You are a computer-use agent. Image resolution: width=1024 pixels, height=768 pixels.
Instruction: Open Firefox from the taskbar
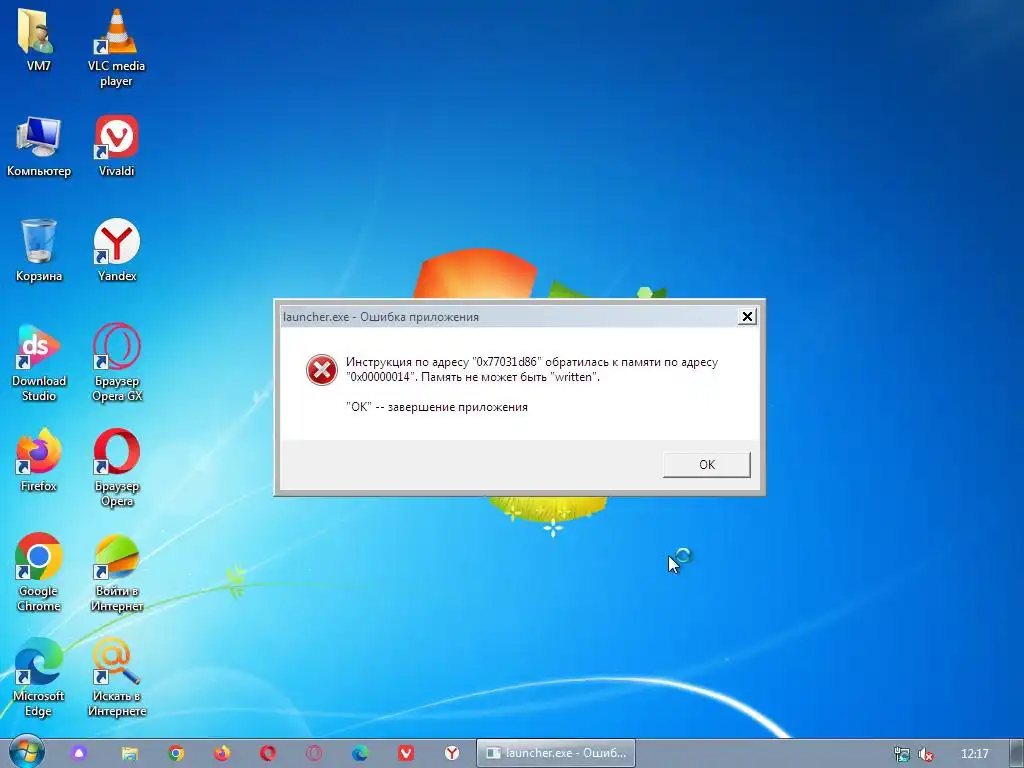(222, 753)
